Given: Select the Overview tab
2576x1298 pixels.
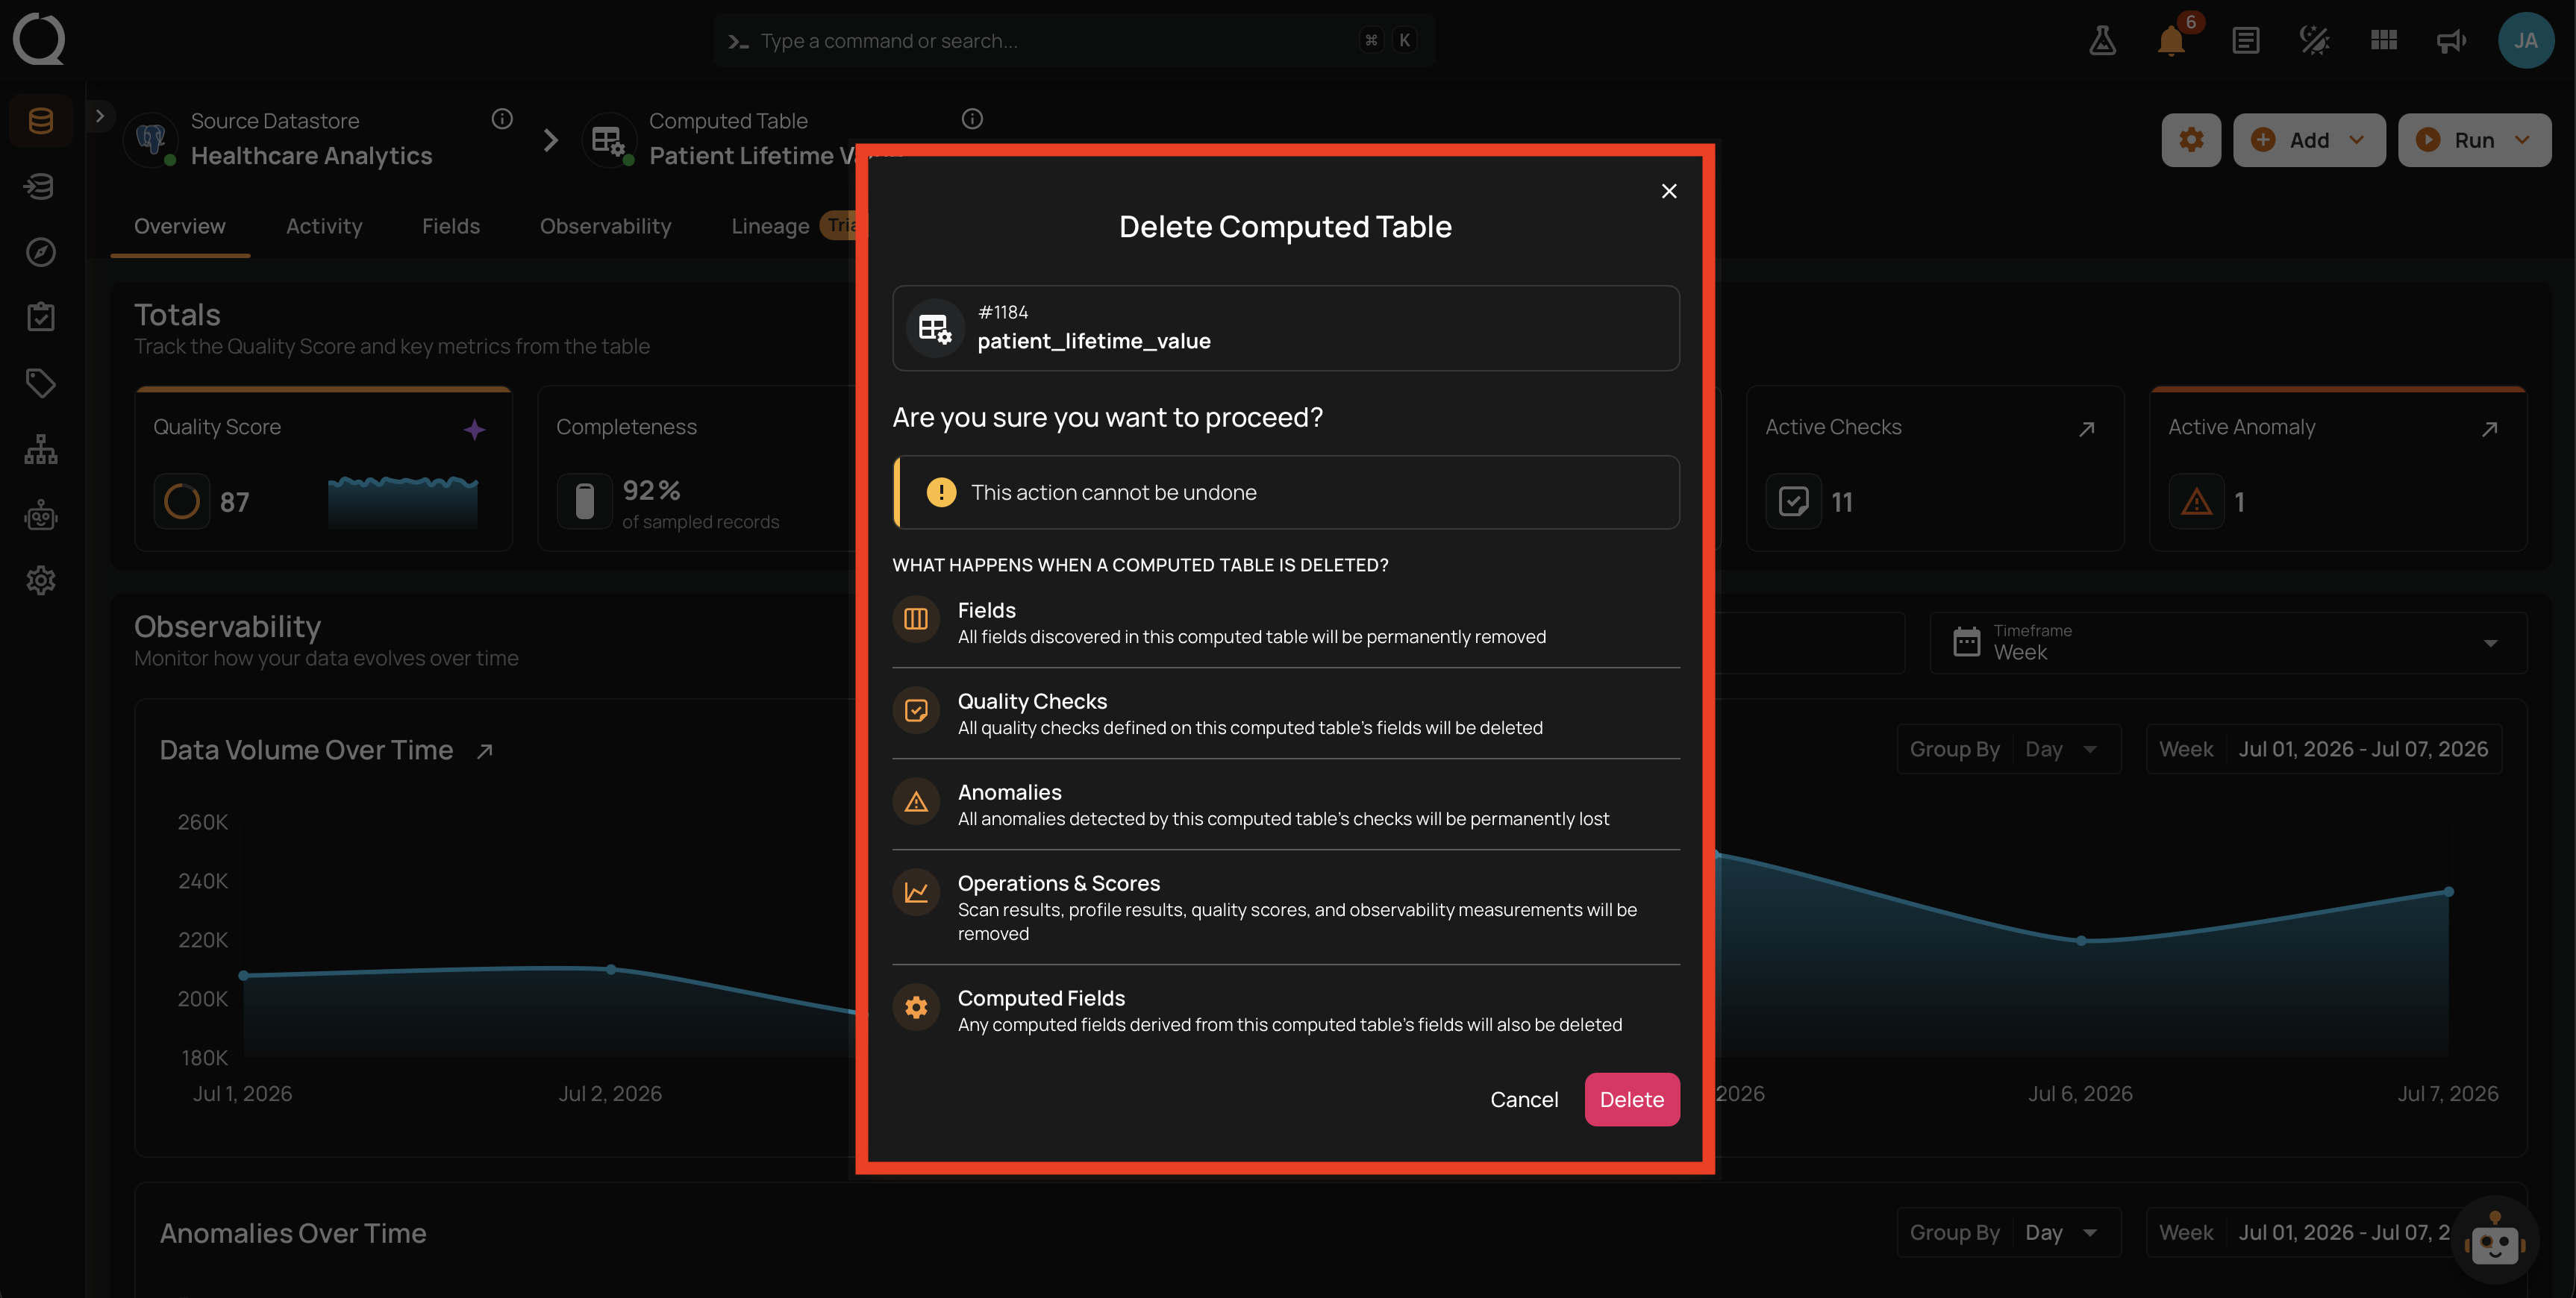Looking at the screenshot, I should (x=180, y=227).
